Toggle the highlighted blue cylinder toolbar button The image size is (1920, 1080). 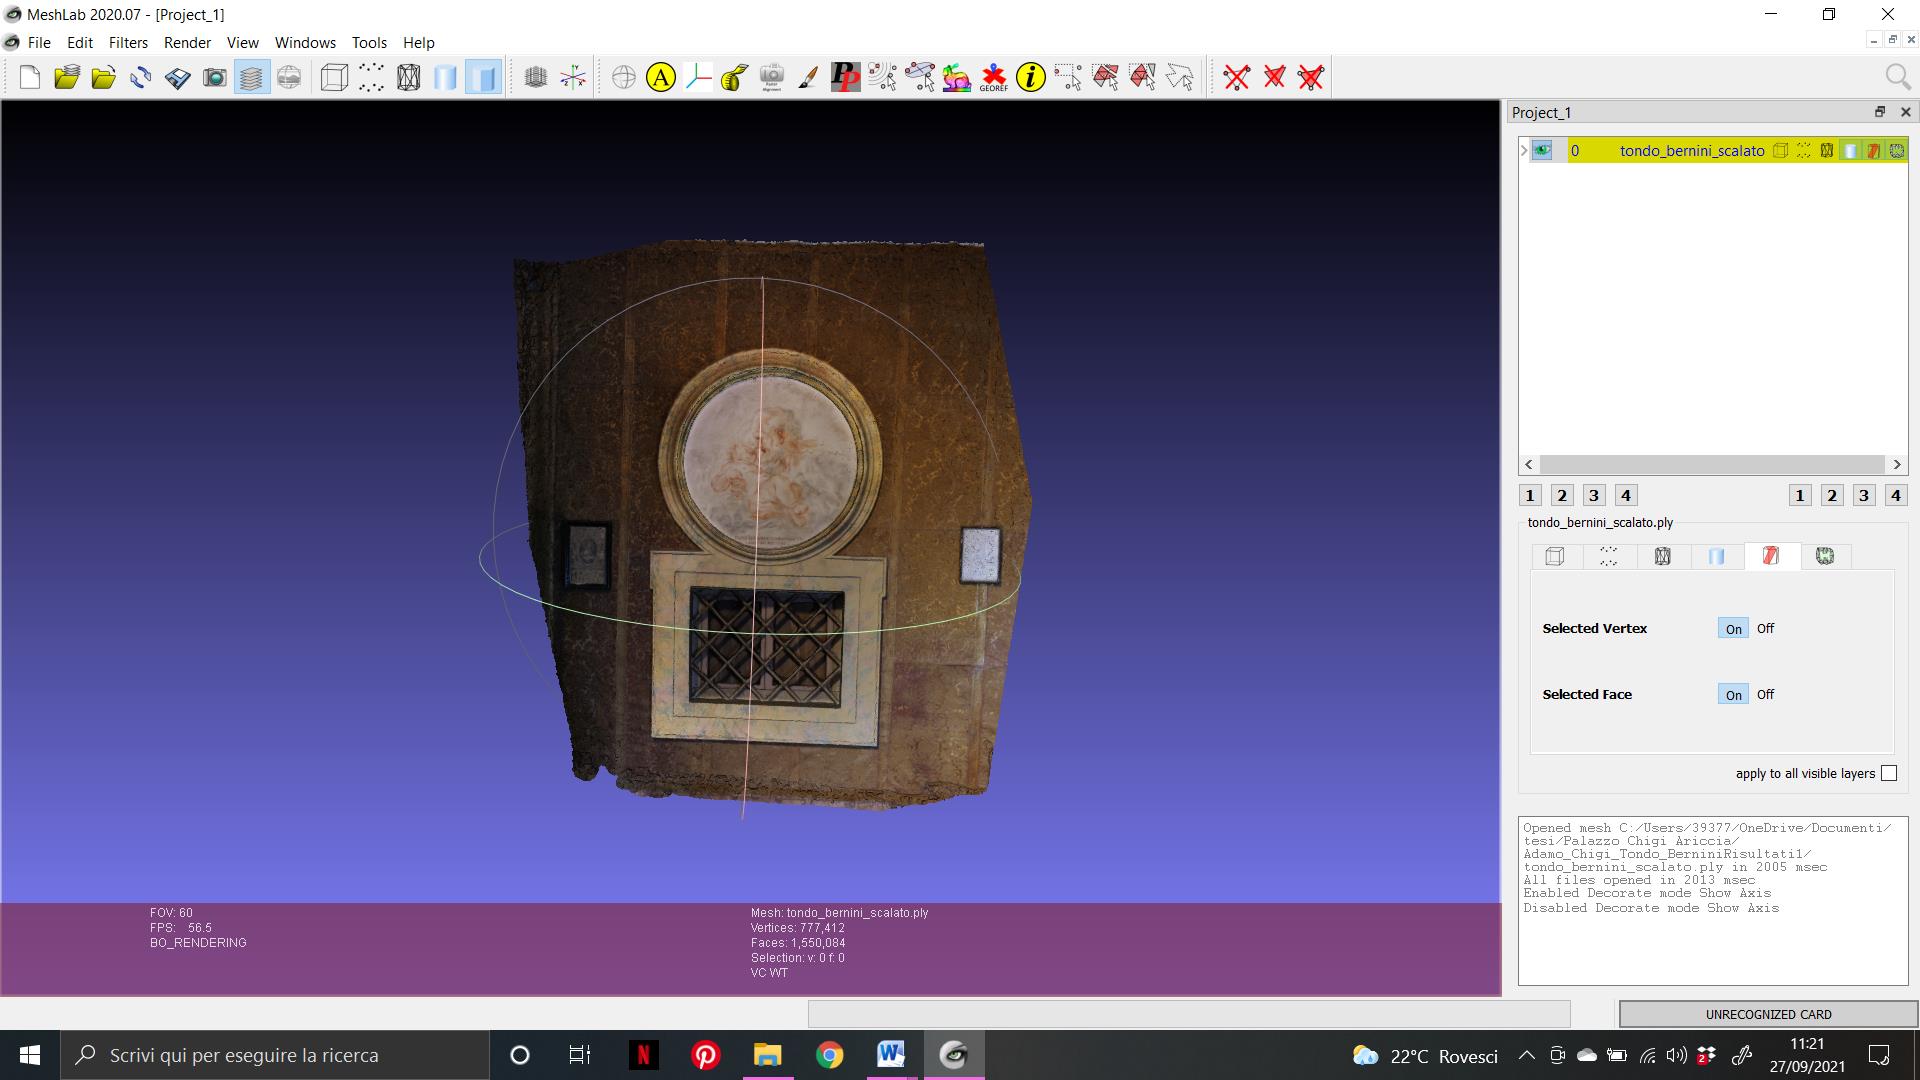(483, 77)
